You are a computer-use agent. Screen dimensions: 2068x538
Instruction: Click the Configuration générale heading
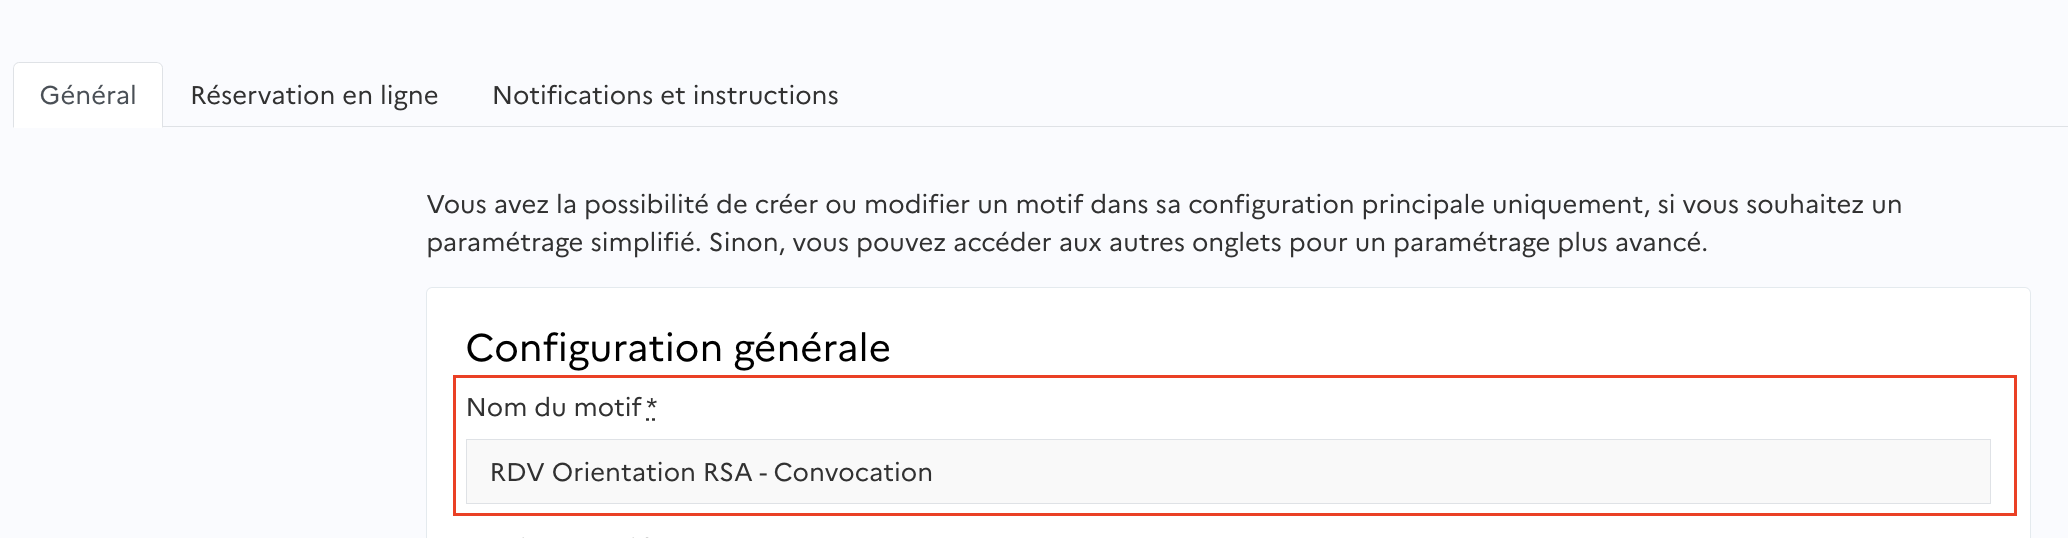[x=677, y=348]
